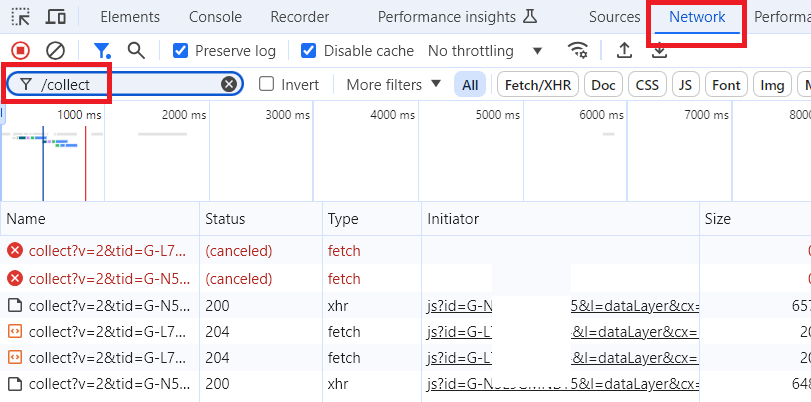Screen dimensions: 811x402
Task: Open the network search magnifier
Action: coord(136,50)
